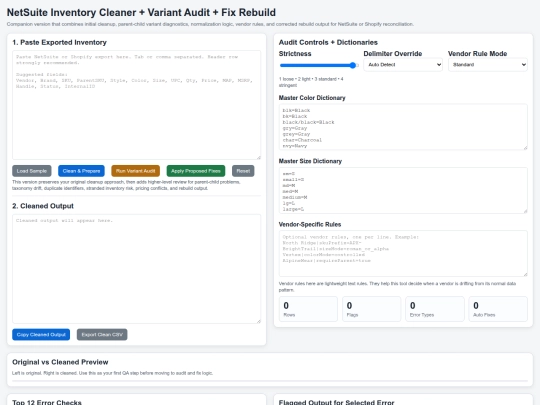
Task: Run the Variant Audit
Action: click(x=135, y=171)
